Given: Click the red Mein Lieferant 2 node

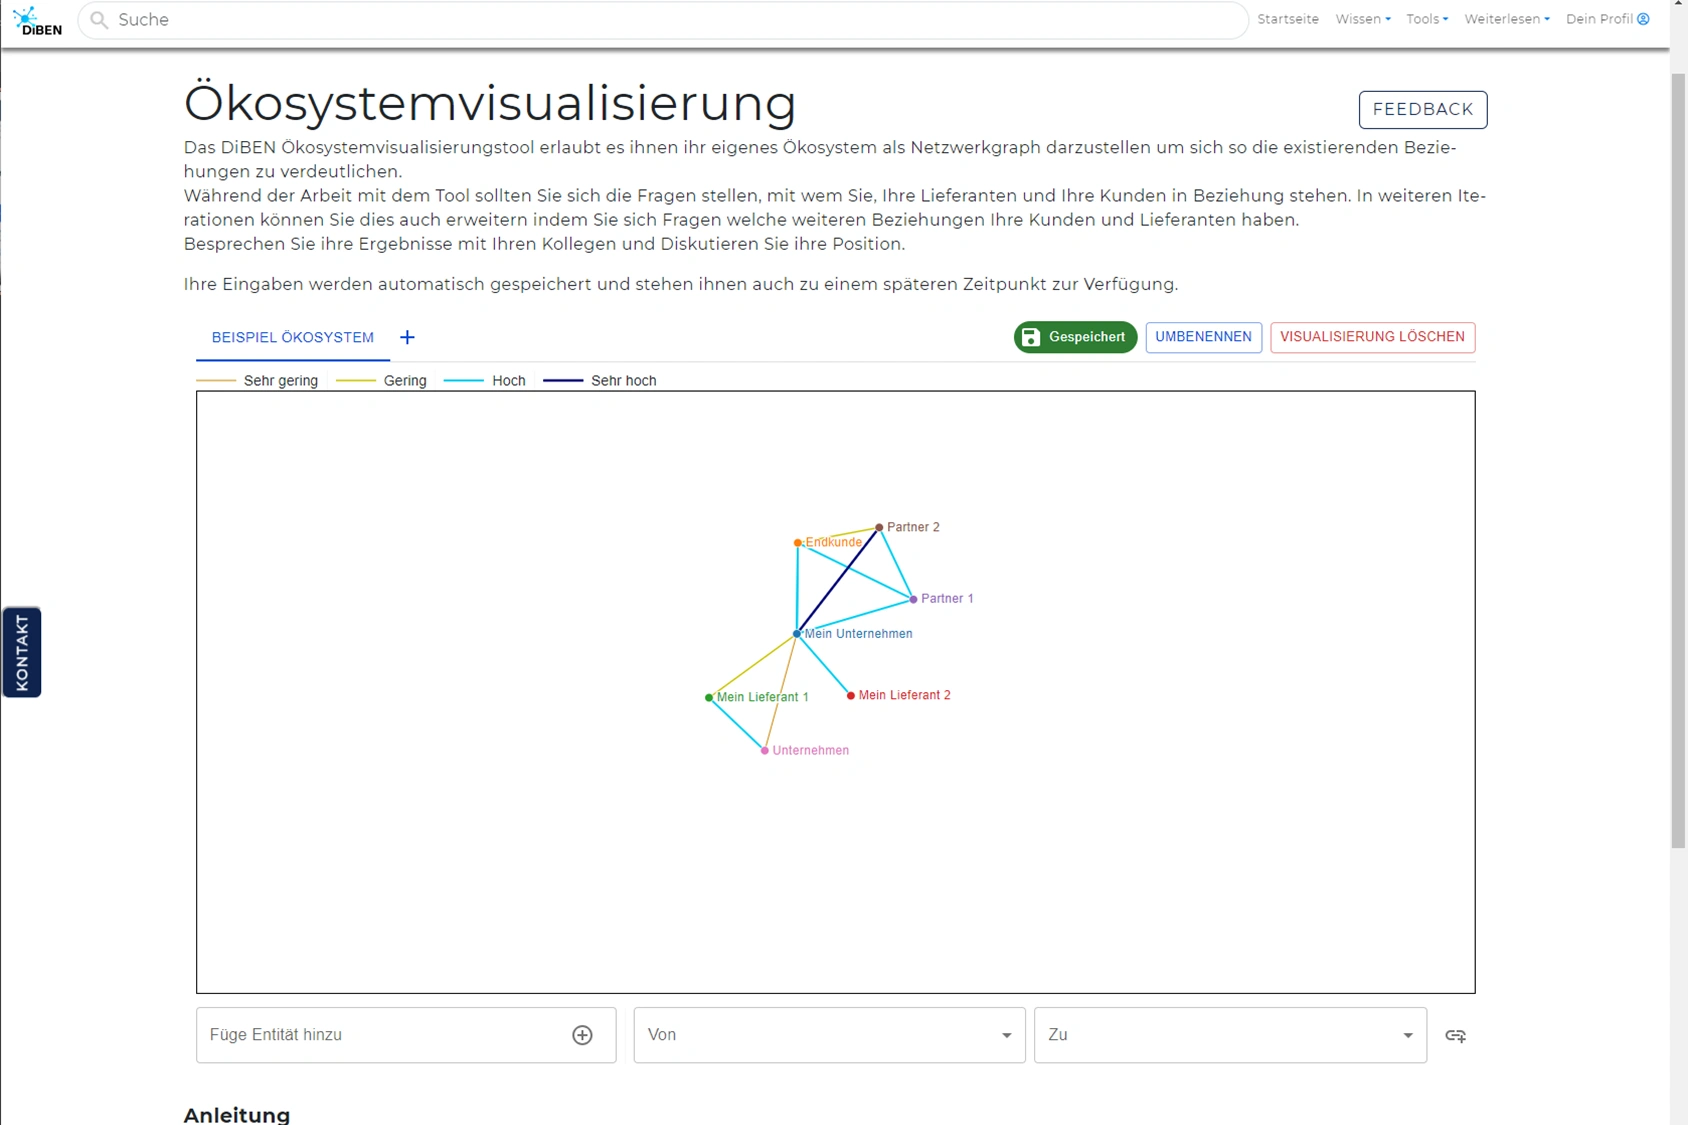Looking at the screenshot, I should point(851,696).
